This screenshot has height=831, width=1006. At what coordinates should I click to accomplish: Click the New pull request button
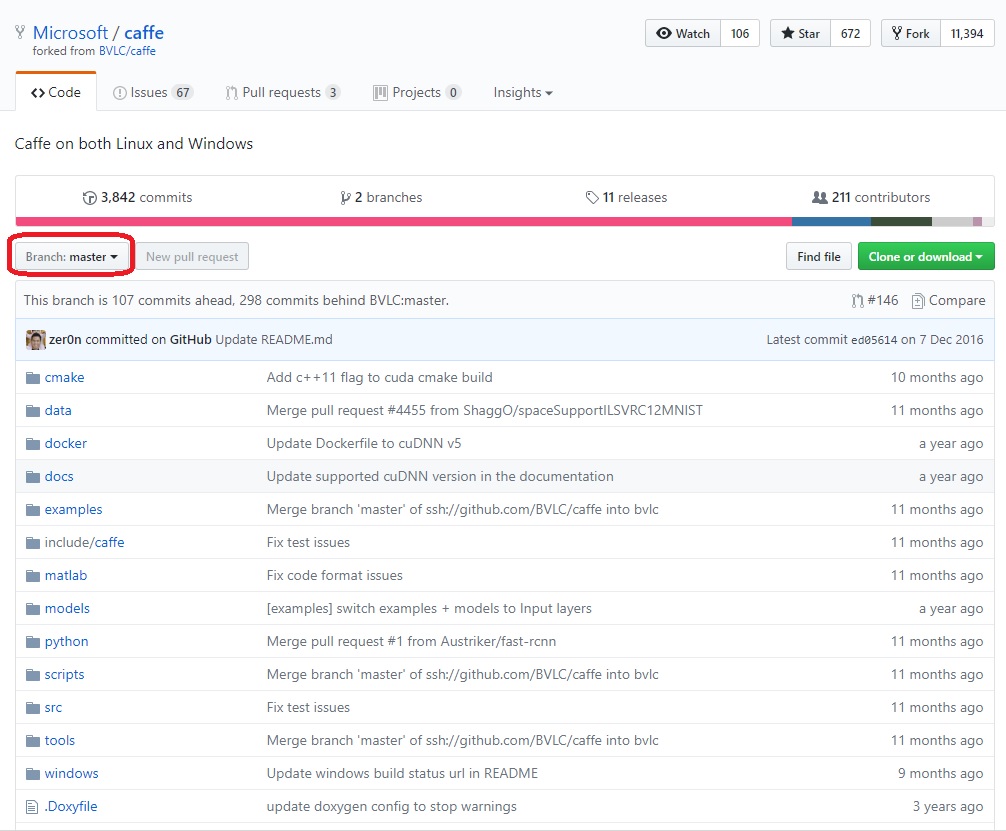coord(192,256)
